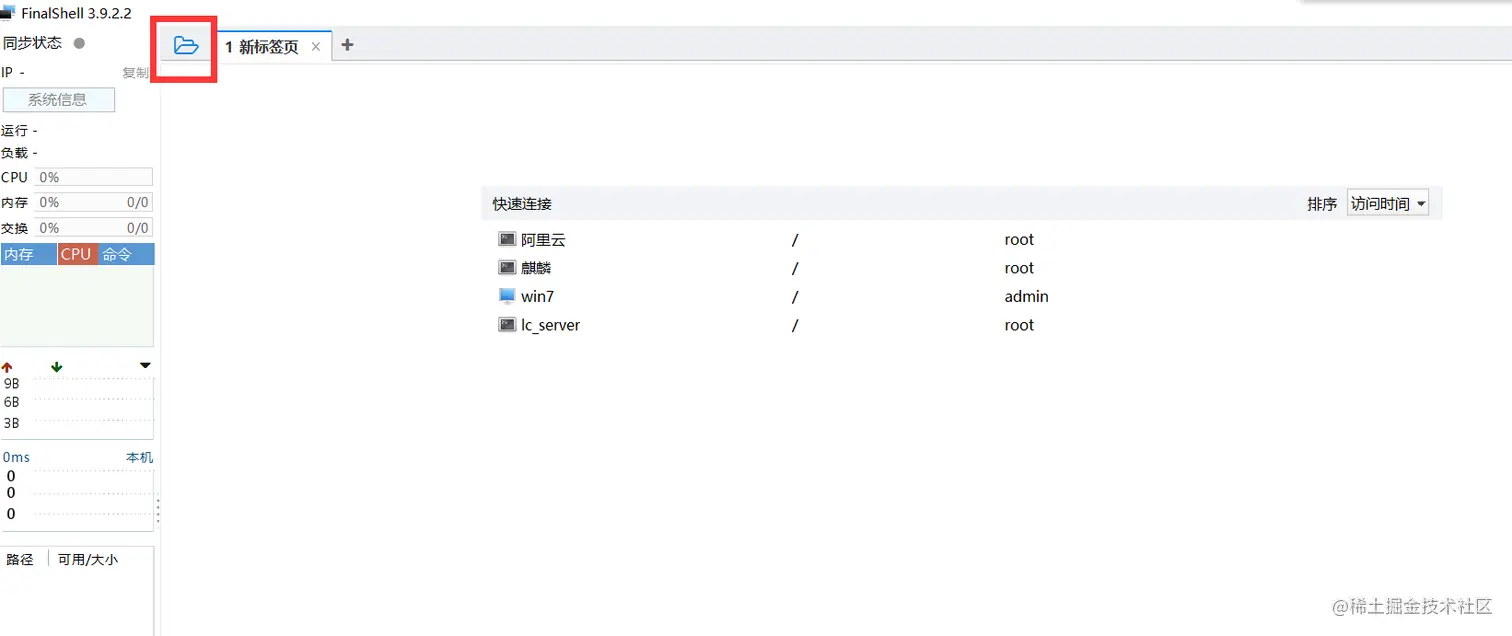Open the 访问时间 sort dropdown

[x=1388, y=204]
